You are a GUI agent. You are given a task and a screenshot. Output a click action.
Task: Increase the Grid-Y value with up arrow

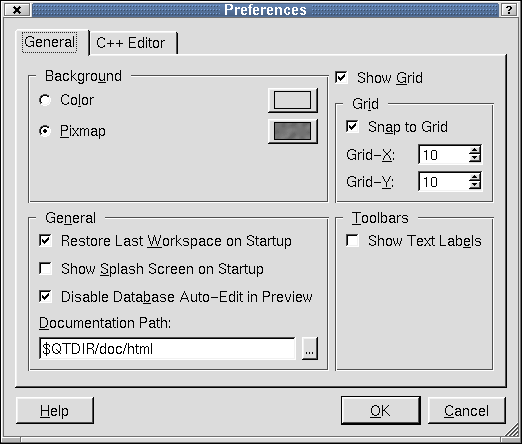(475, 177)
